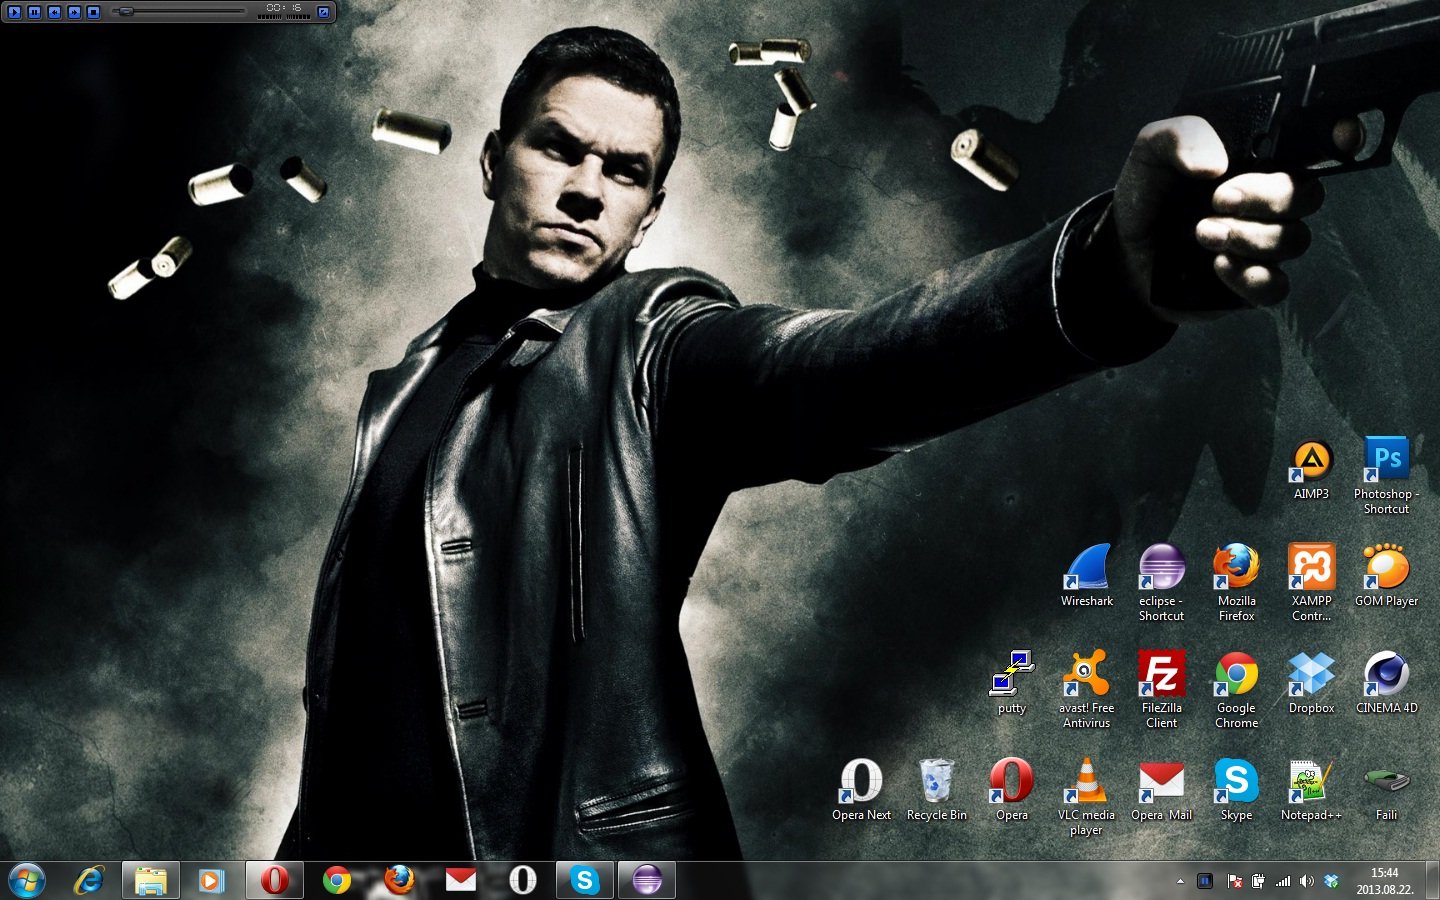Open the Windows Start menu
Image resolution: width=1440 pixels, height=900 pixels.
pyautogui.click(x=27, y=880)
